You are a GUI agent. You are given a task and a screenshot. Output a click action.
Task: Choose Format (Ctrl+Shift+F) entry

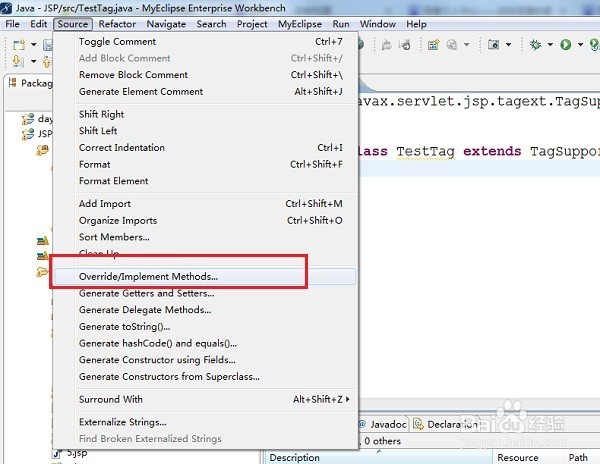[205, 164]
